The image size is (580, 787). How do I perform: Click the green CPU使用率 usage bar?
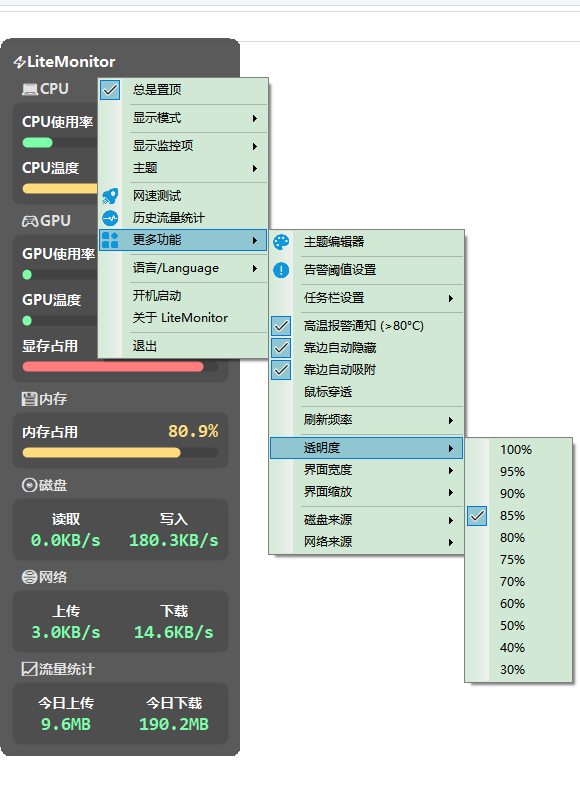click(38, 143)
